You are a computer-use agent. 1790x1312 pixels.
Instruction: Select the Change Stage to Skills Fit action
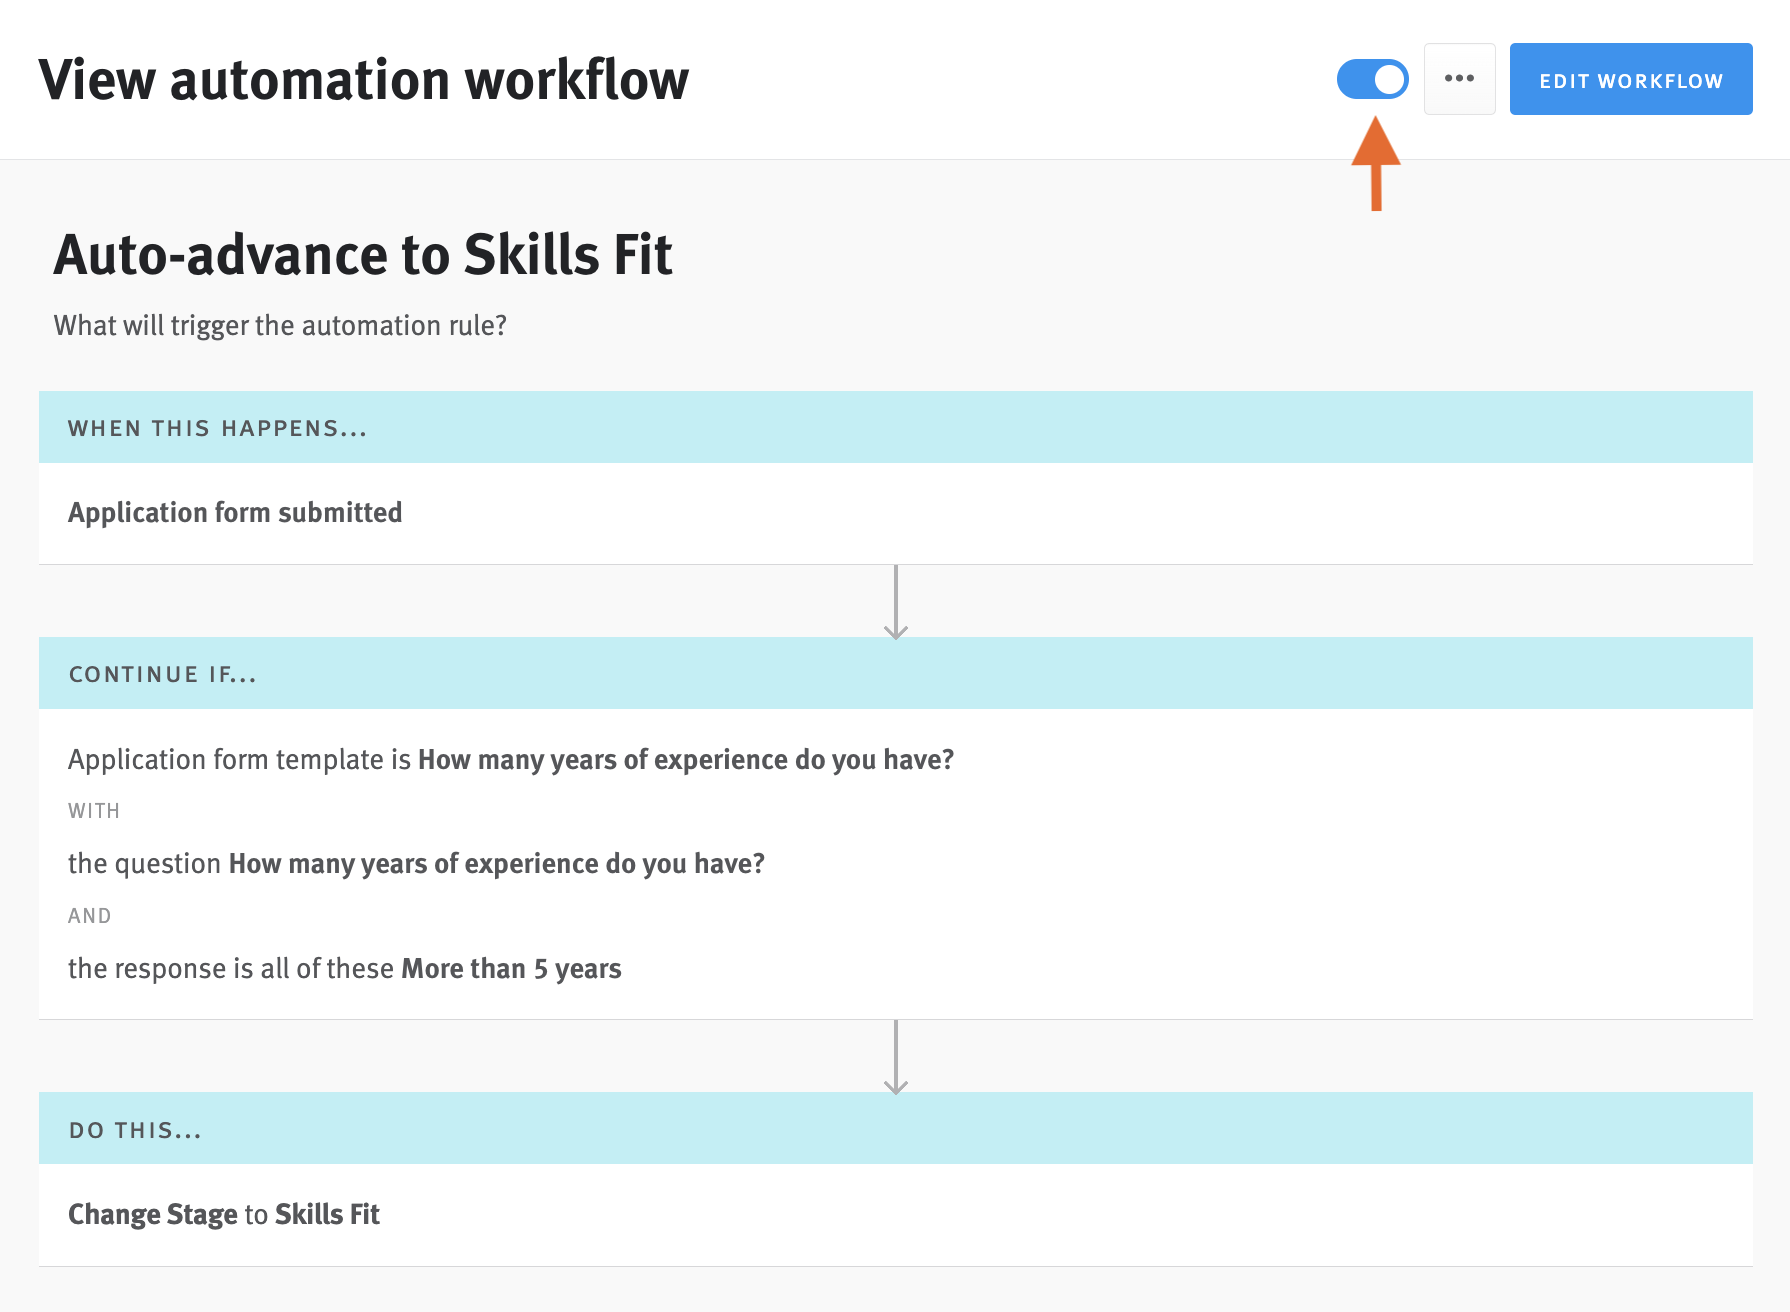[223, 1213]
